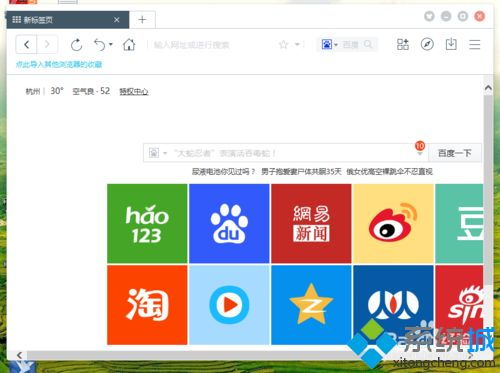Screen dimensions: 500x373
Task: Open home page via the house icon
Action: point(129,44)
